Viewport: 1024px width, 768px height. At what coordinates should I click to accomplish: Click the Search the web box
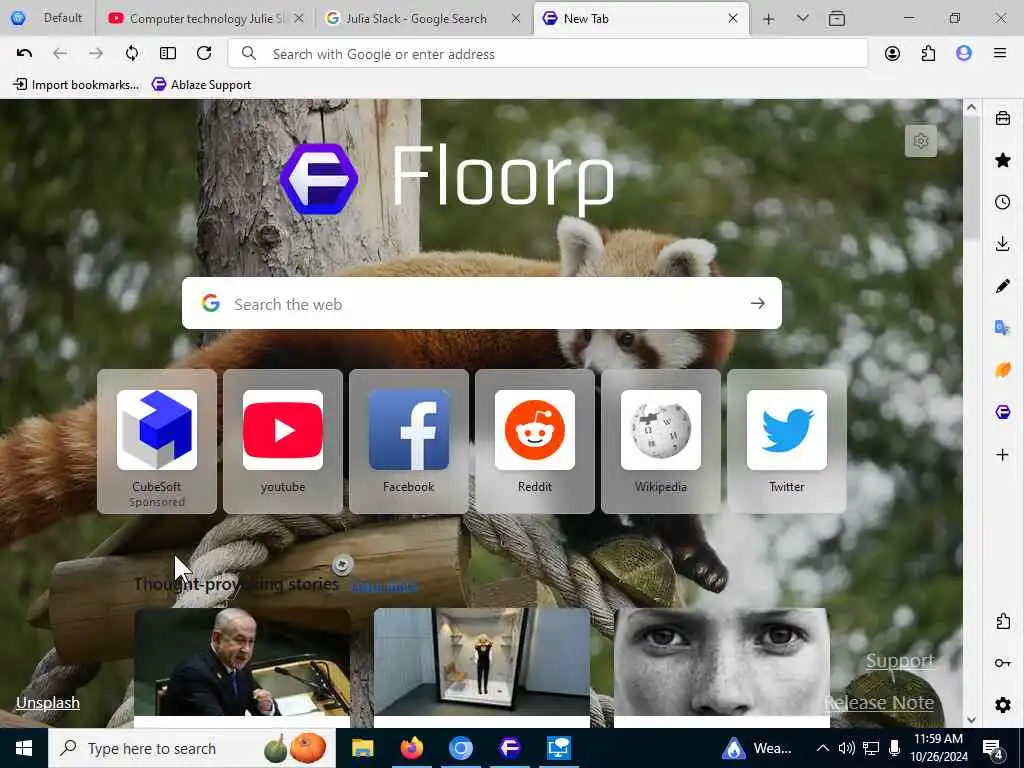tap(481, 304)
